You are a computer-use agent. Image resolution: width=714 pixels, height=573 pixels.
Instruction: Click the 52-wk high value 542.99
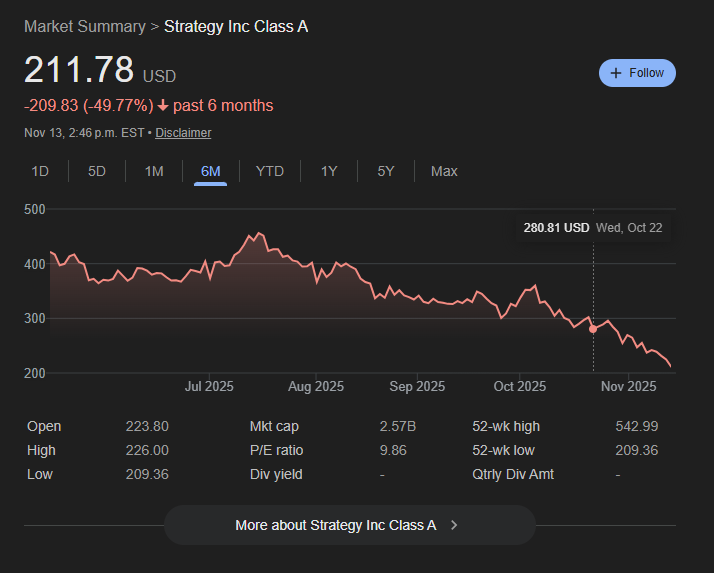tap(637, 426)
